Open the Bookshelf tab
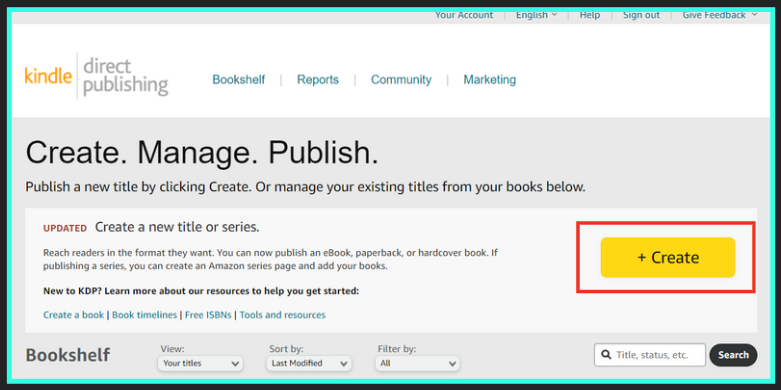The height and width of the screenshot is (390, 781). tap(239, 80)
